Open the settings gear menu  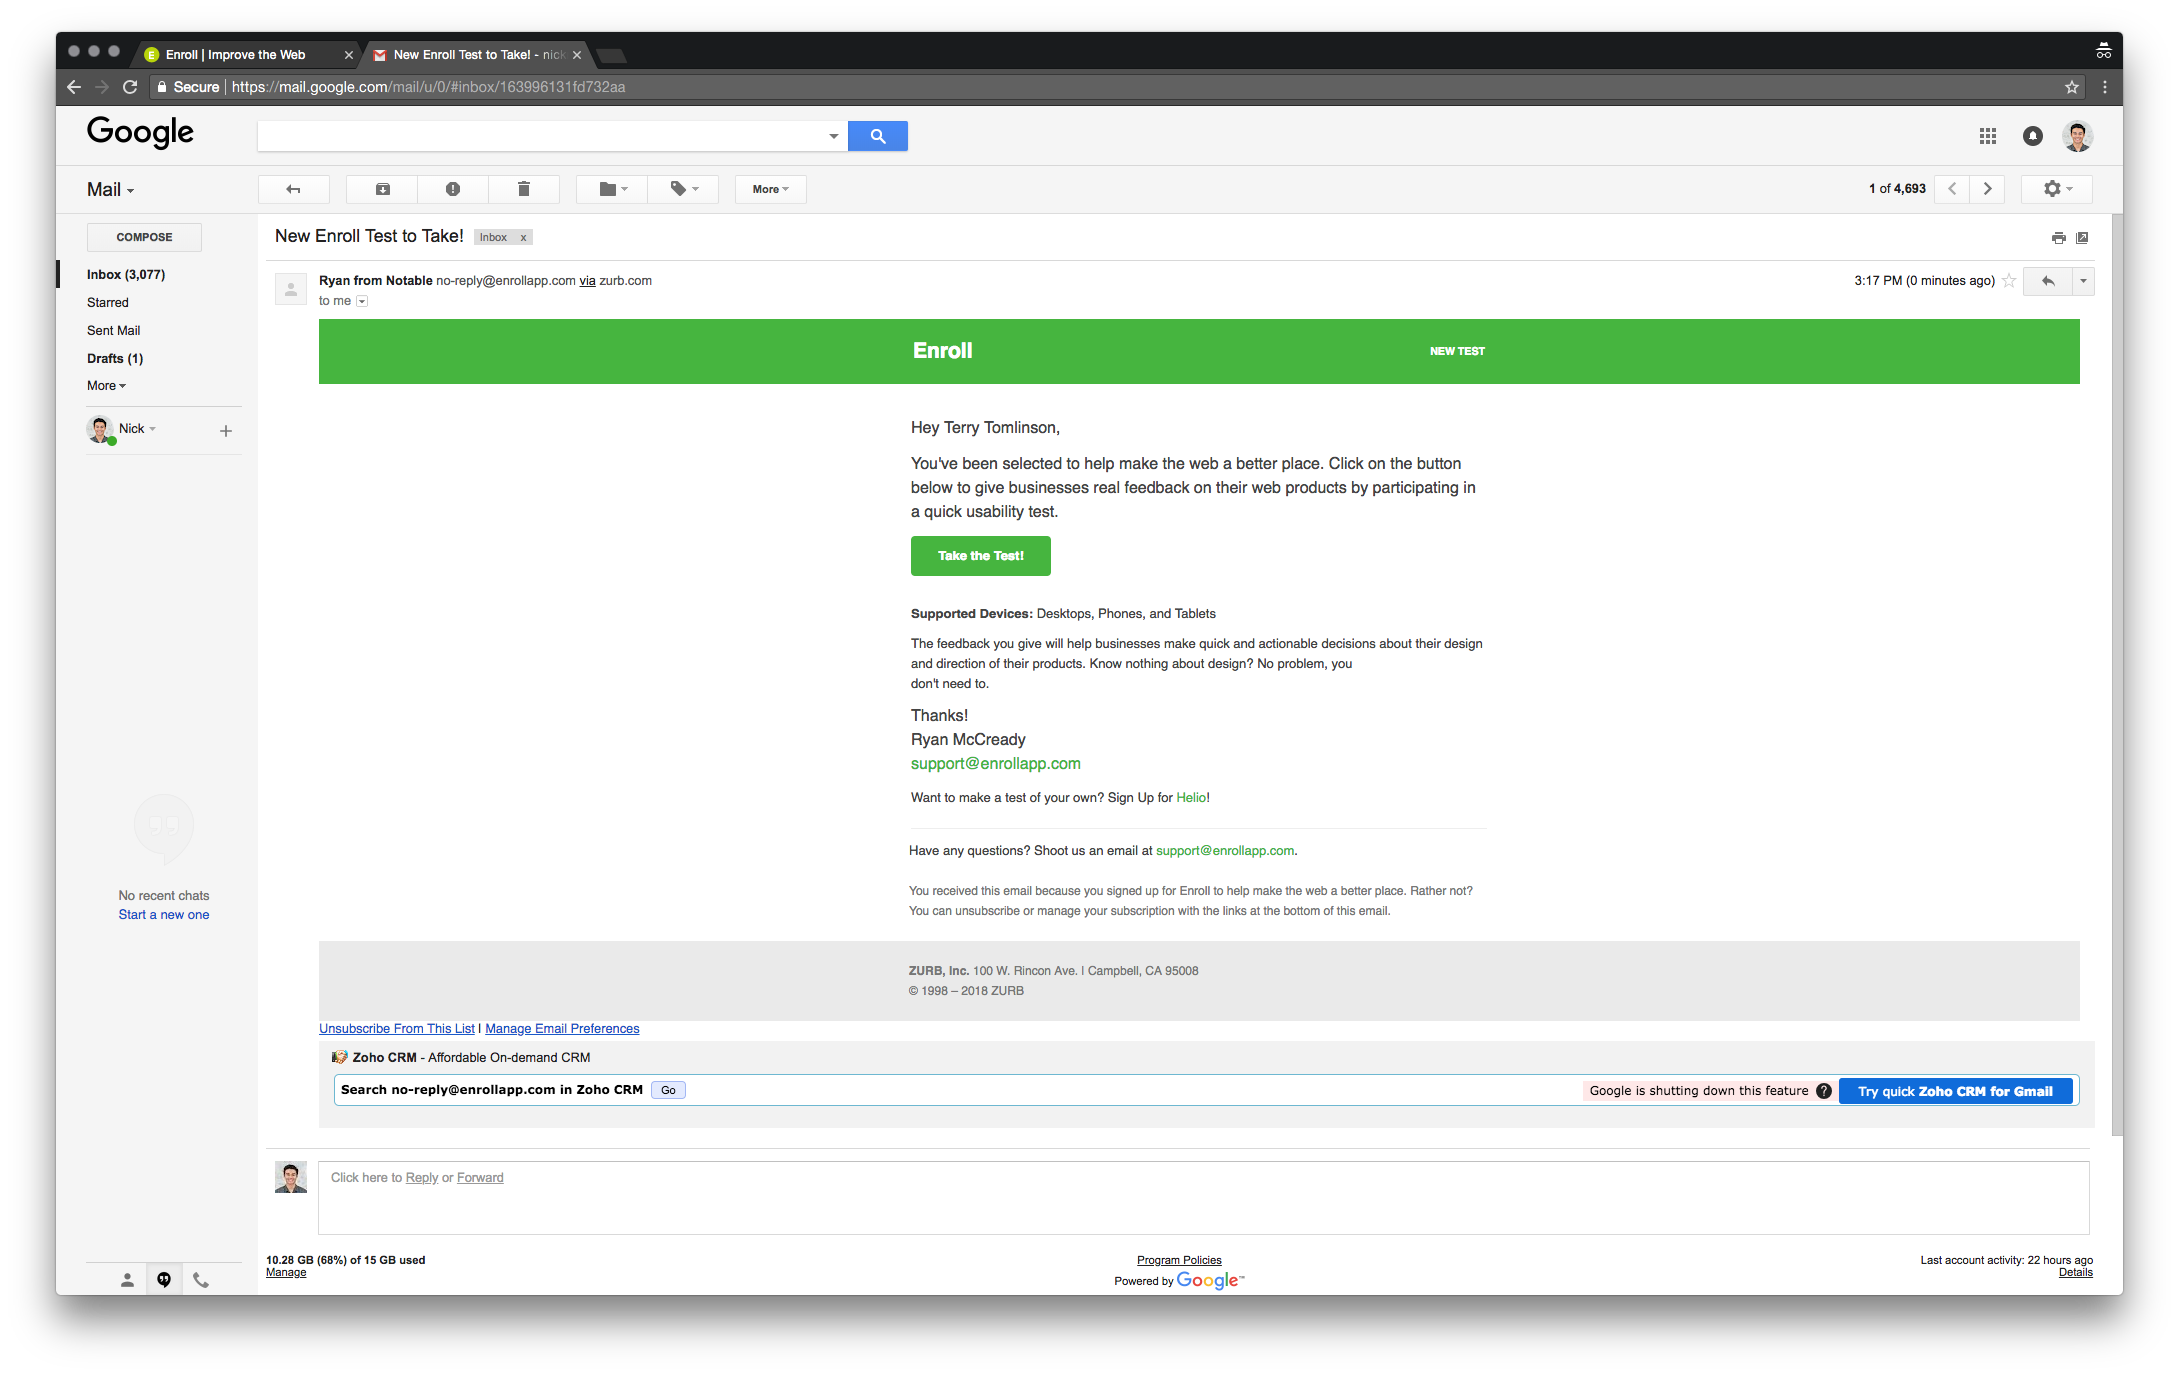pos(2057,189)
